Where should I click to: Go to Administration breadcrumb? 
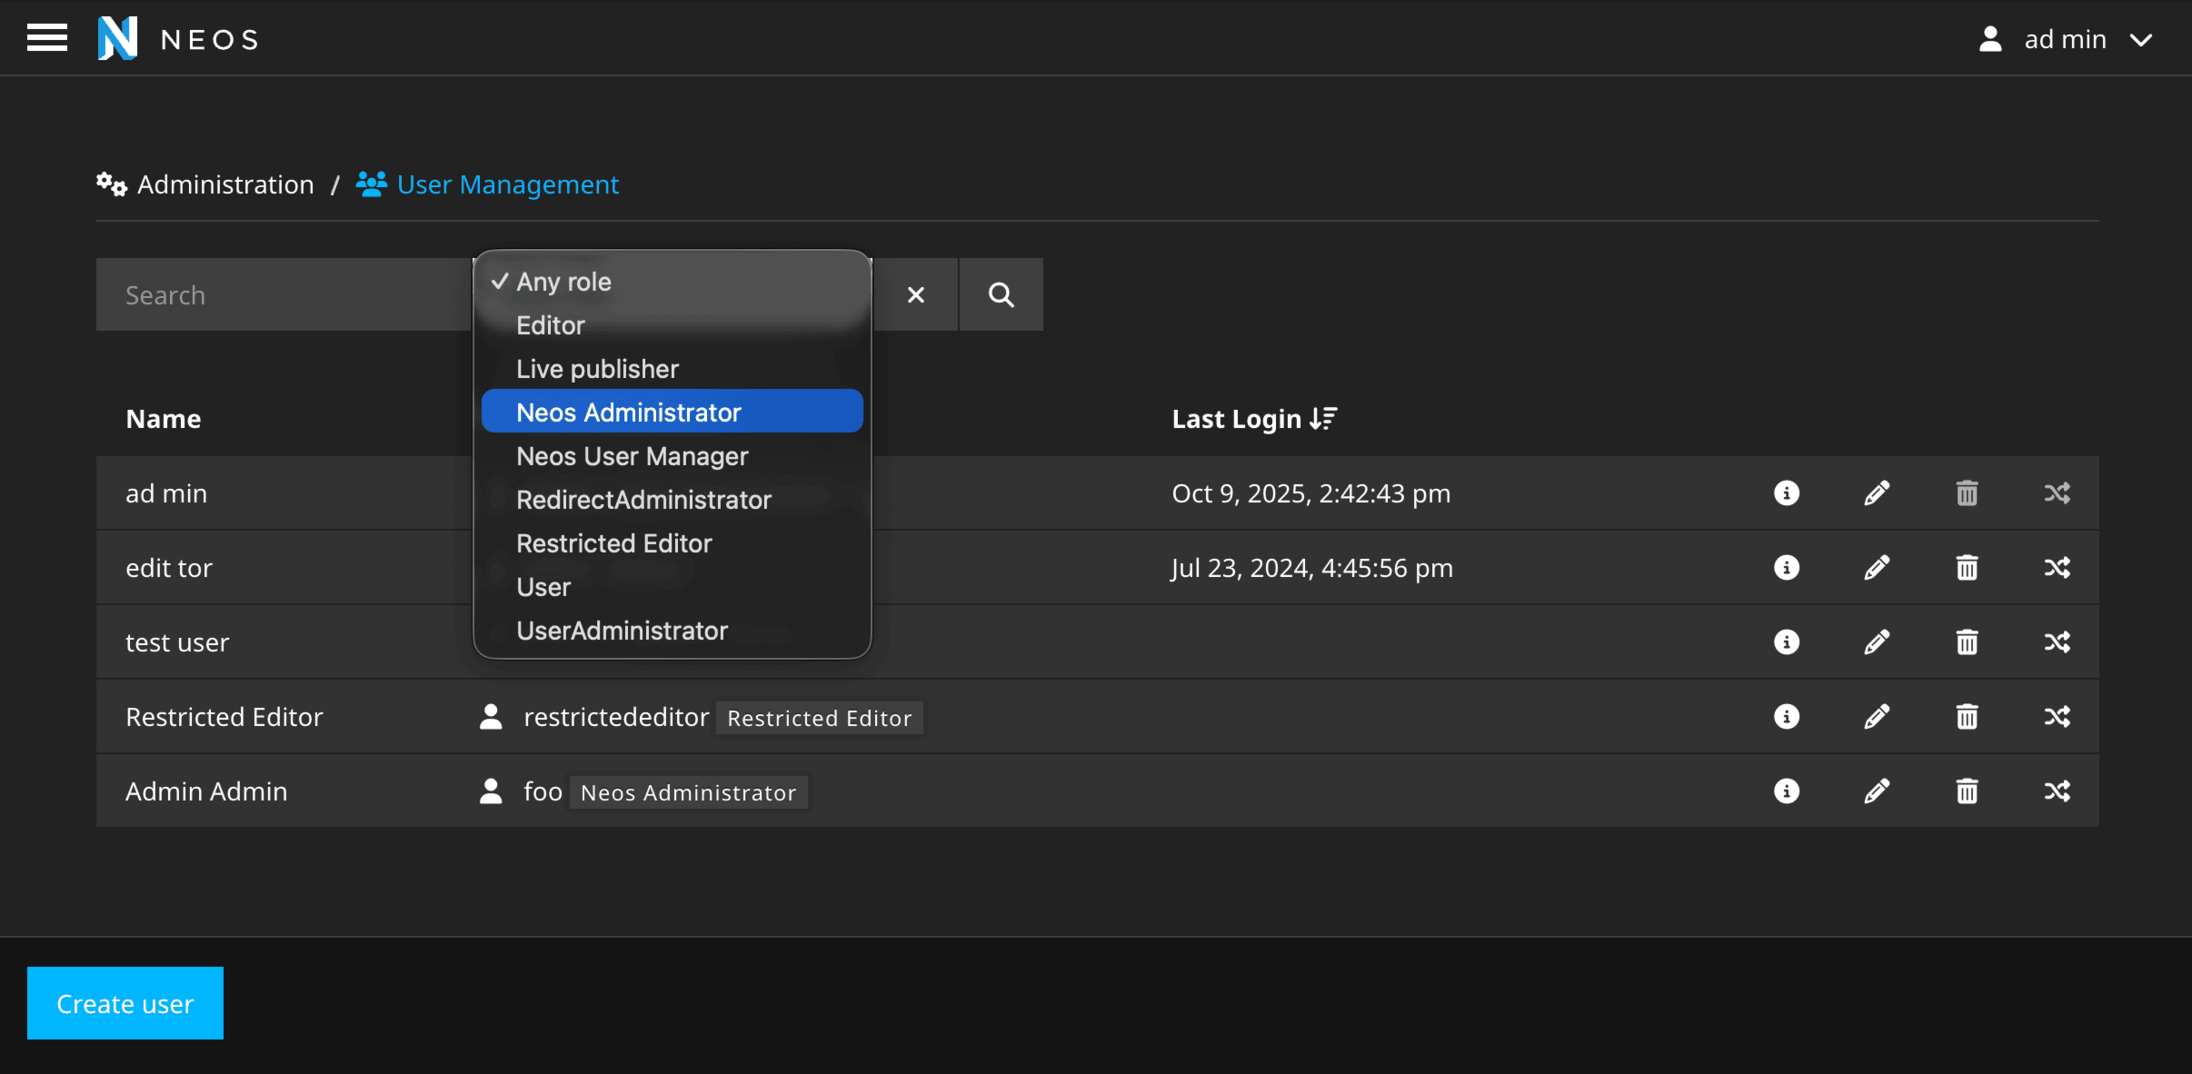tap(224, 184)
